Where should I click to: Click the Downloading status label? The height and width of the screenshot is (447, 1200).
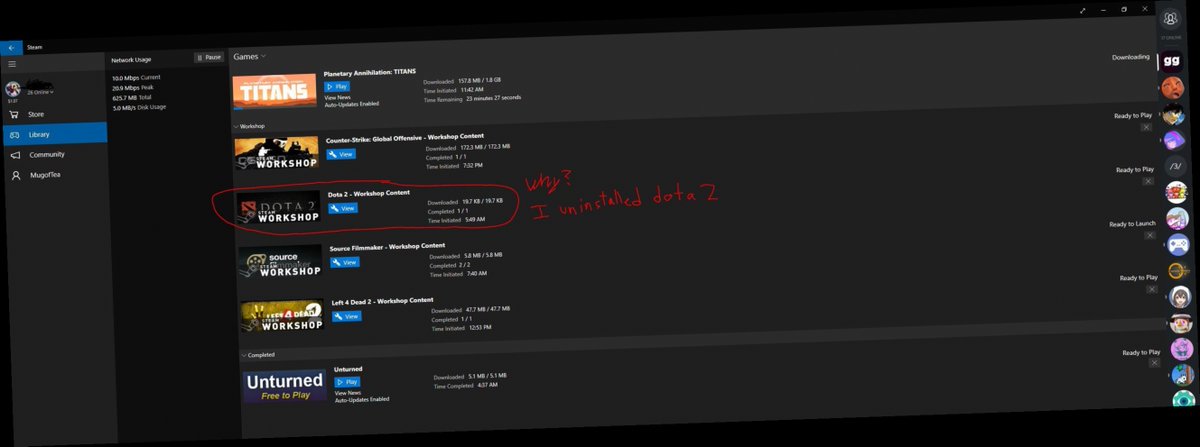(1131, 57)
